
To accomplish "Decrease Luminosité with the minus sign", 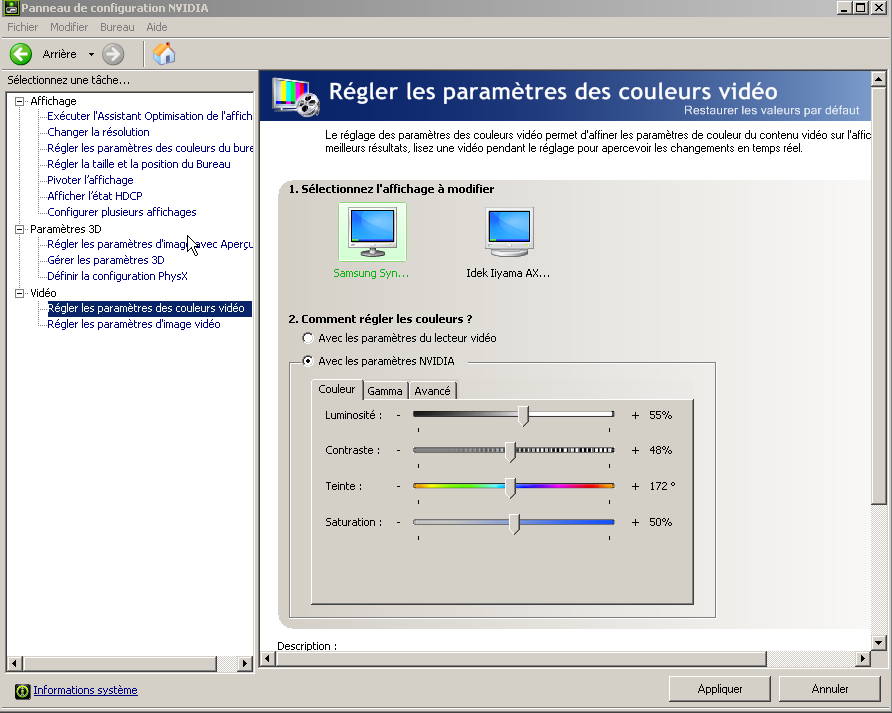I will (x=398, y=415).
